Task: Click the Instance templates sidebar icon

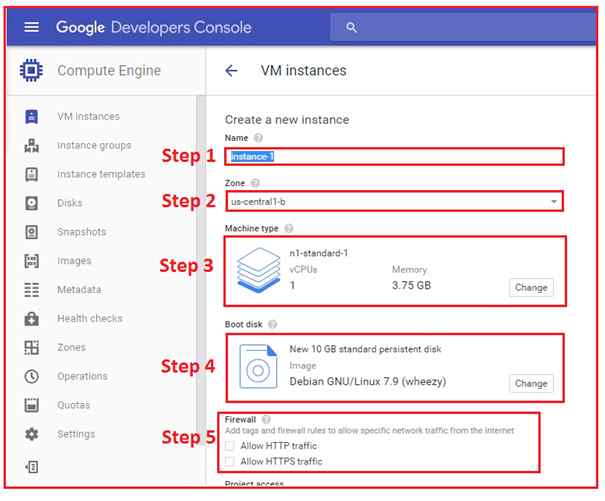Action: tap(31, 174)
